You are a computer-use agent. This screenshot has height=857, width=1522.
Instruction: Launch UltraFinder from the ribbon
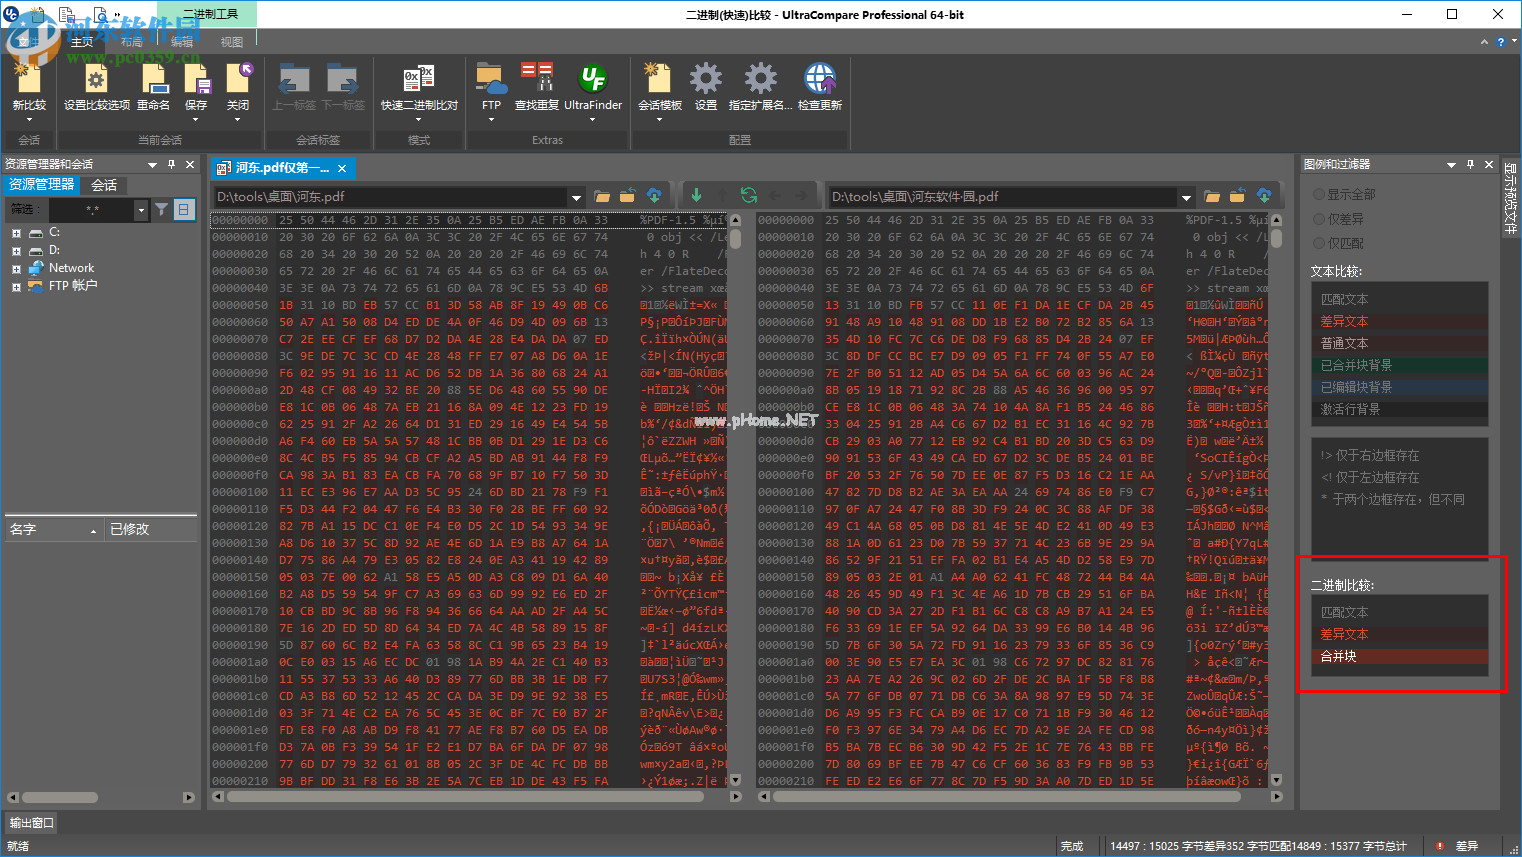coord(593,82)
